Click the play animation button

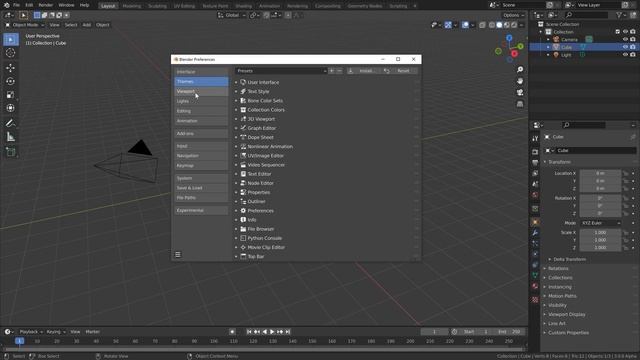tap(272, 332)
